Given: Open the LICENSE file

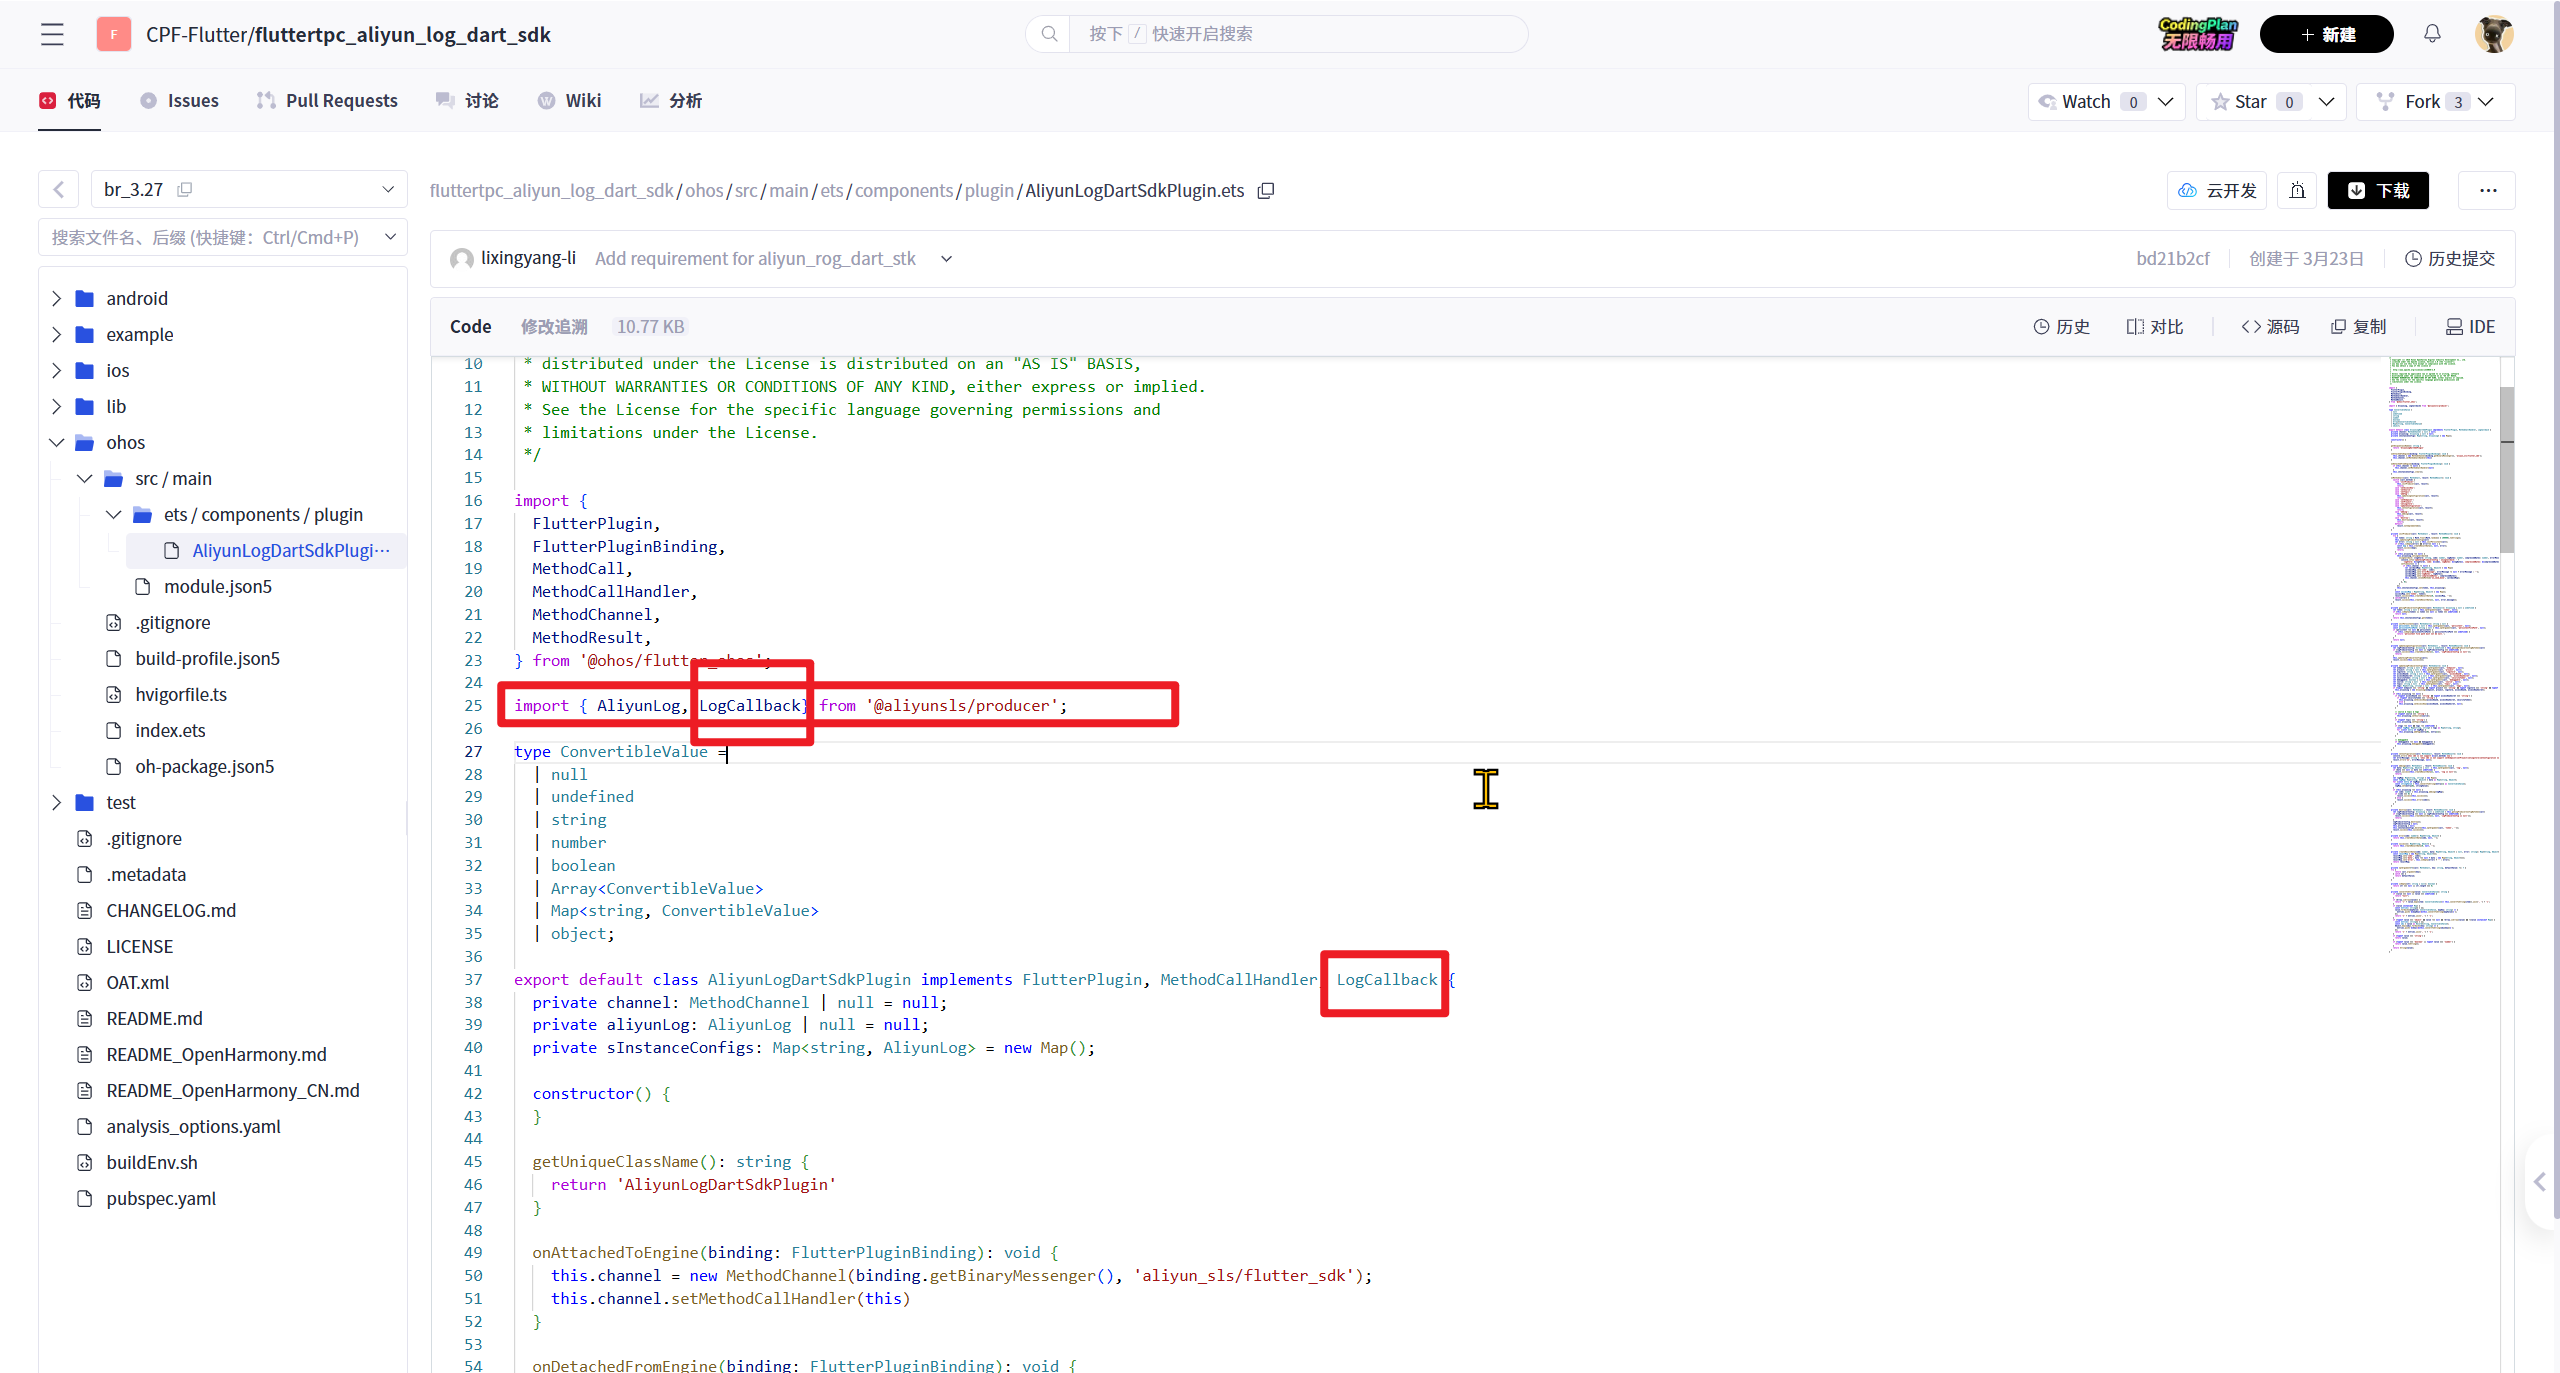Looking at the screenshot, I should 140,946.
